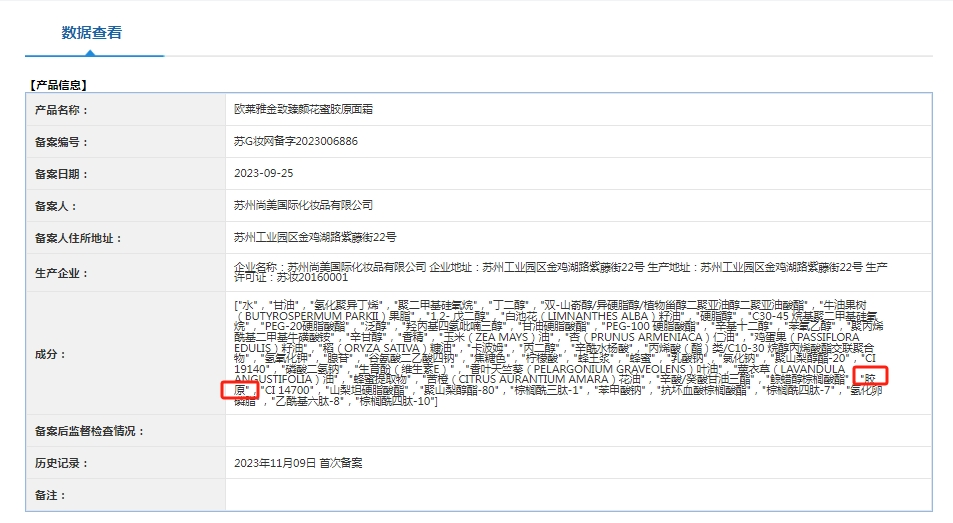The width and height of the screenshot is (953, 523).
Task: Select the 备注 row label
Action: (50, 496)
